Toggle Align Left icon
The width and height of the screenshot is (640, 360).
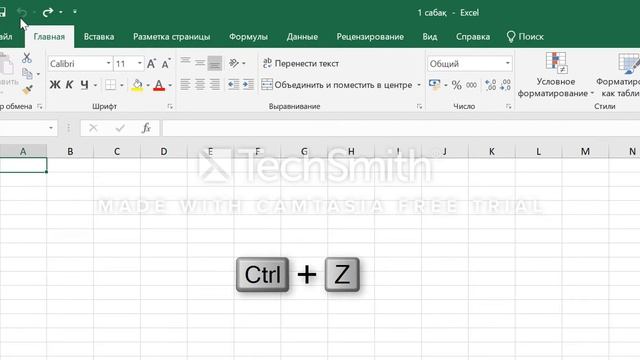[x=185, y=84]
